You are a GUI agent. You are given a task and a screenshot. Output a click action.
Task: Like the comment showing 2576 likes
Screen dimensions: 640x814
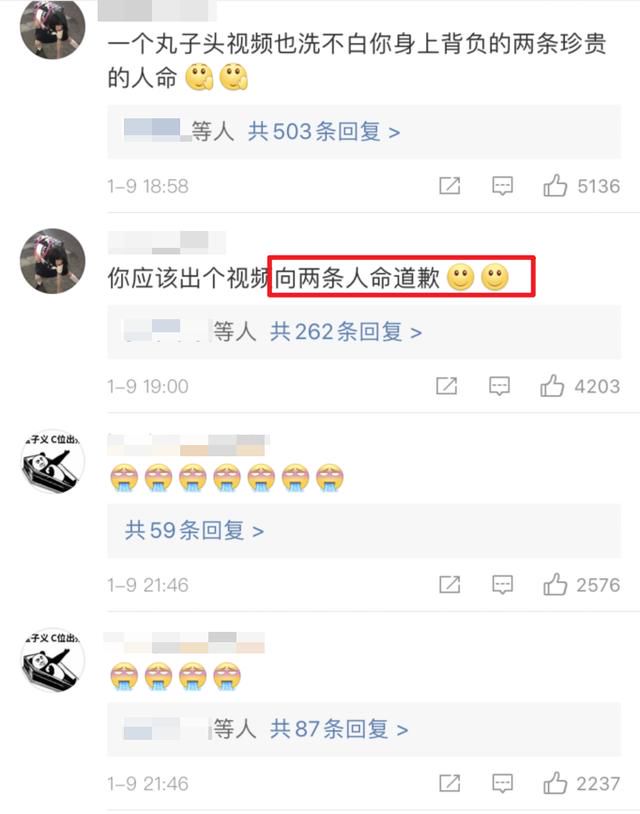coord(554,585)
